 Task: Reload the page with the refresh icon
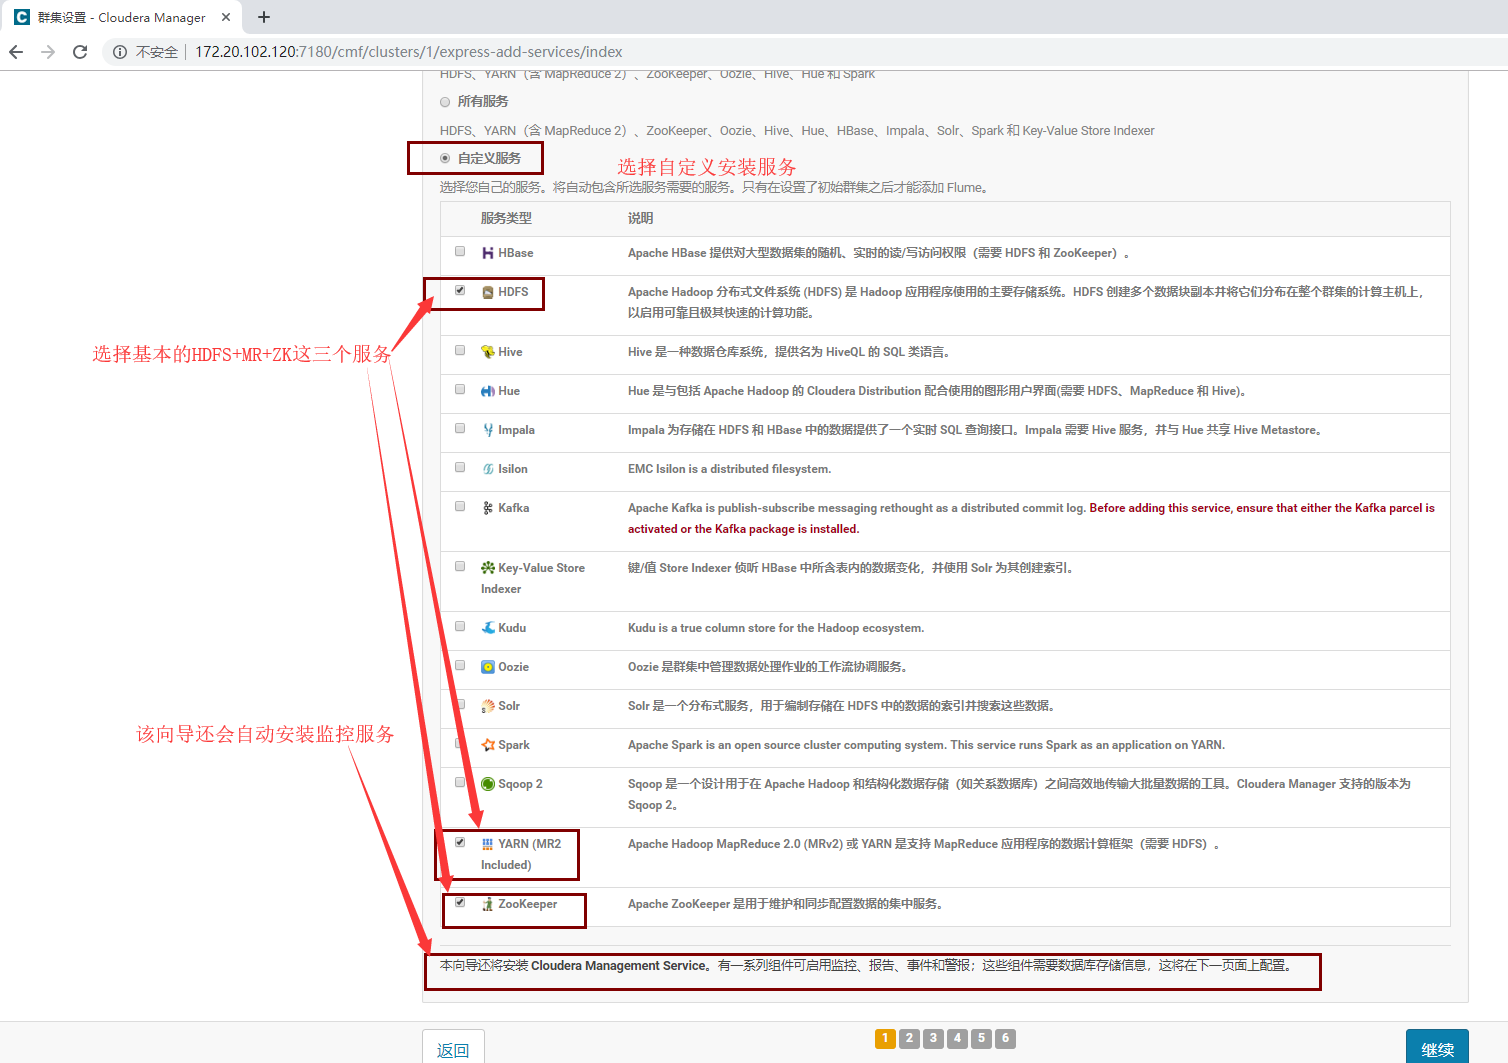point(80,52)
